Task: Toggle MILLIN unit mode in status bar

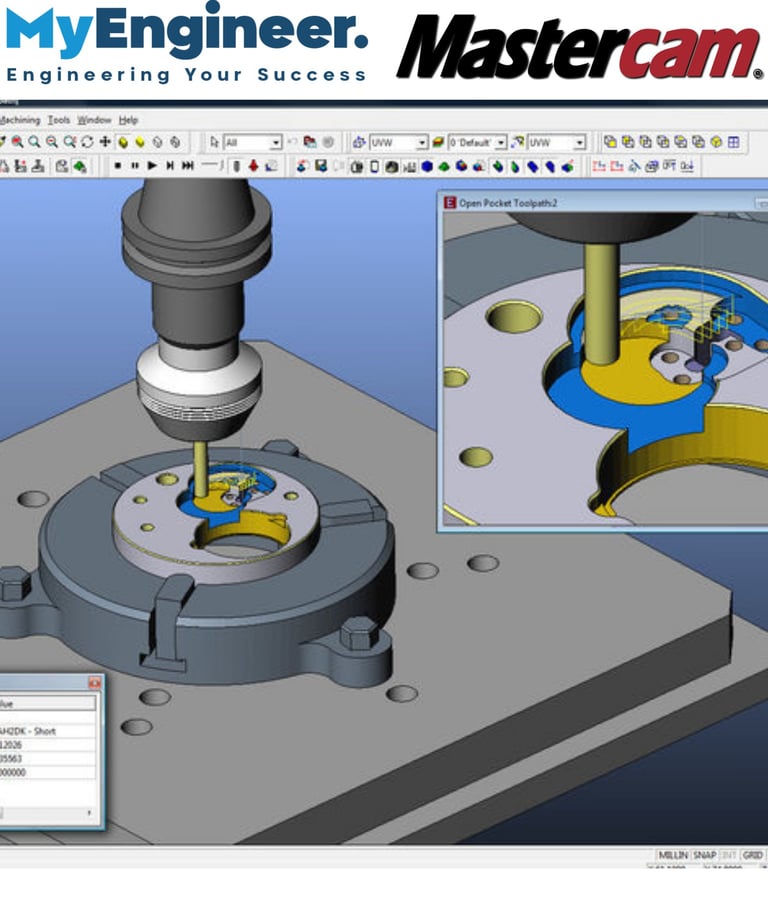Action: point(673,855)
